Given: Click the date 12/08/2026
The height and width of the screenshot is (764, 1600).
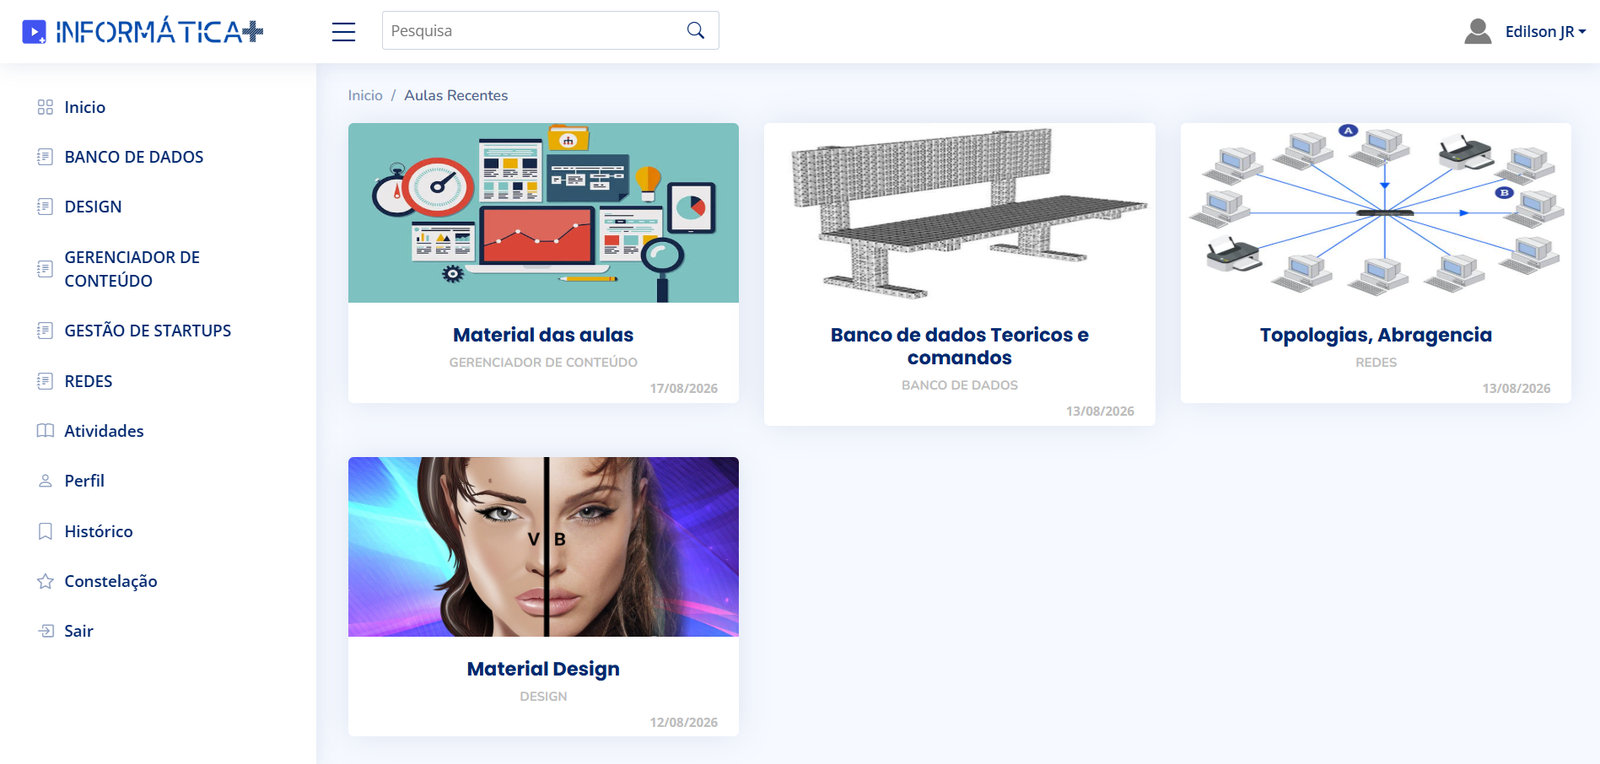Looking at the screenshot, I should tap(684, 722).
